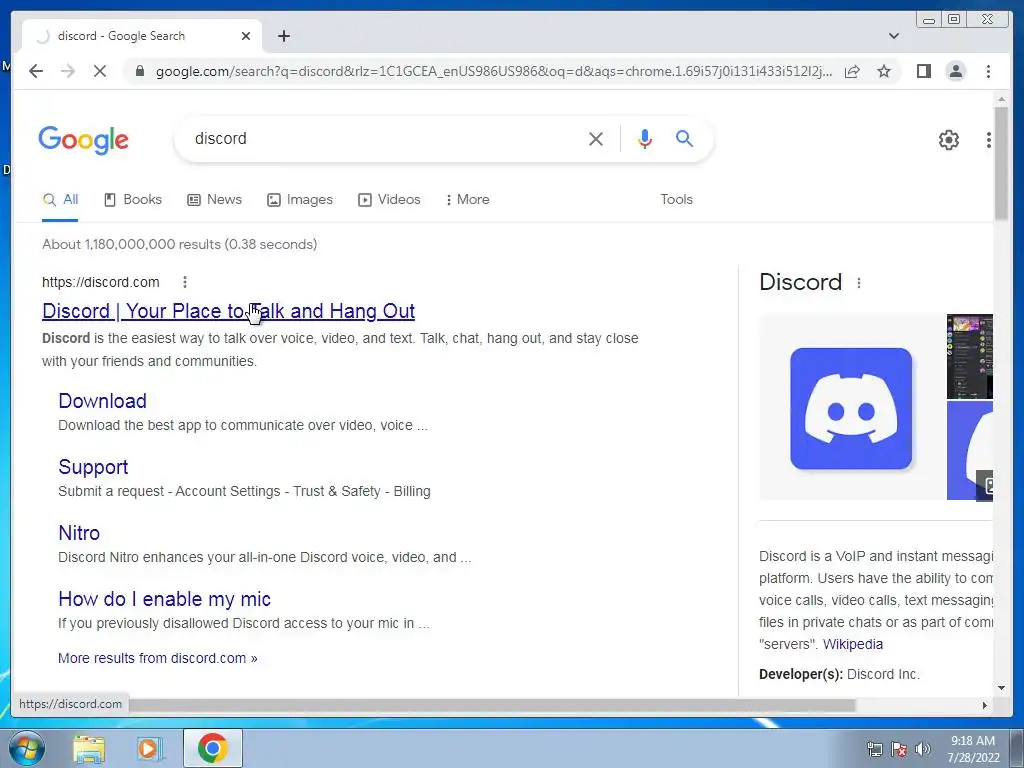Screen dimensions: 1024x768
Task: Open the Nitro sitelink
Action: 79,533
